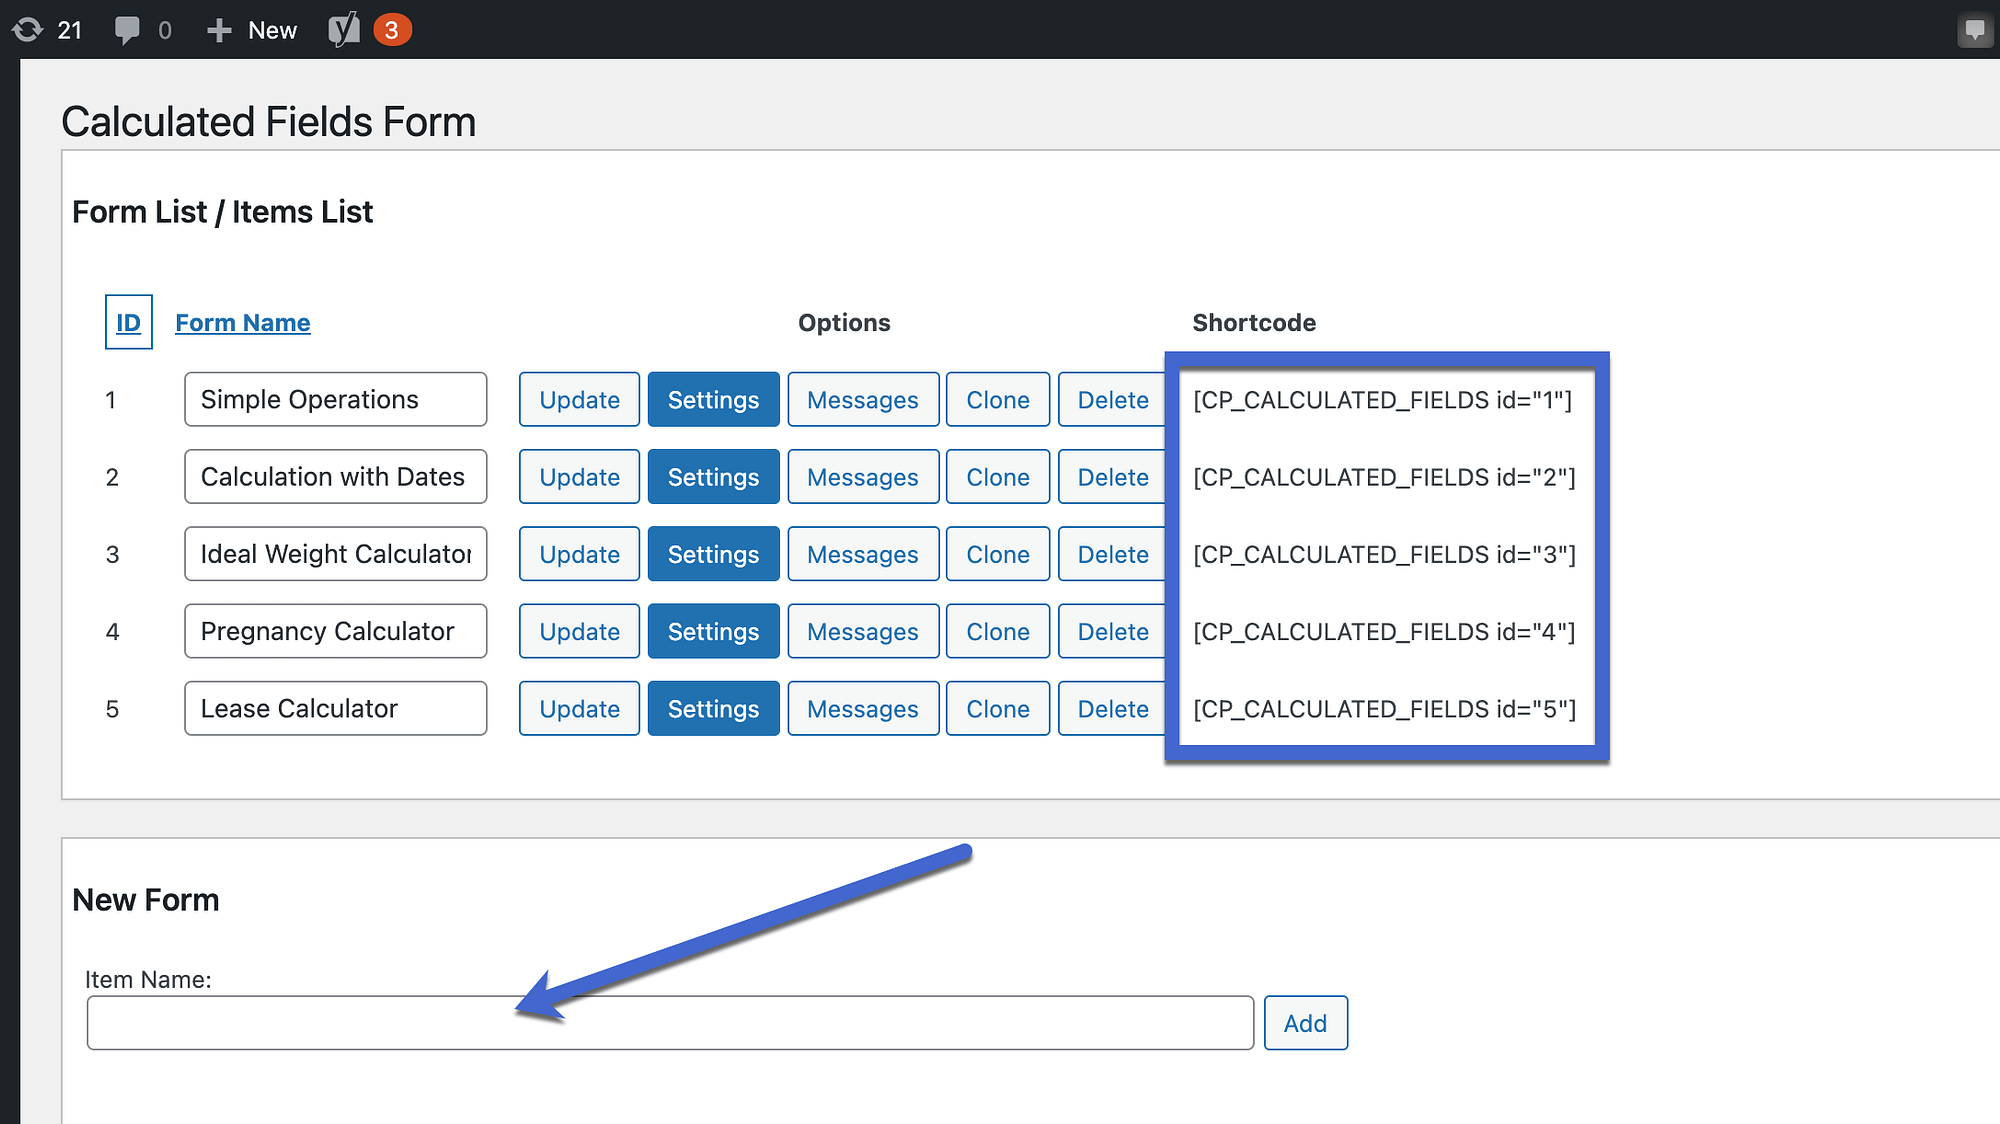
Task: Click Messages button for Pregnancy Calculator
Action: [x=861, y=629]
